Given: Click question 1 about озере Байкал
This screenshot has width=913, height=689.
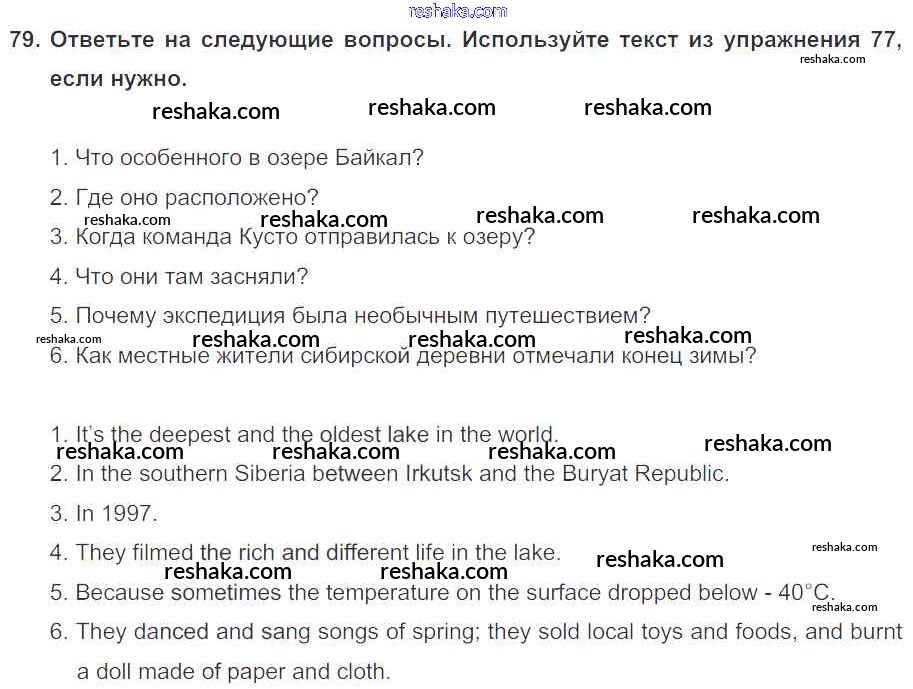Looking at the screenshot, I should (x=238, y=158).
